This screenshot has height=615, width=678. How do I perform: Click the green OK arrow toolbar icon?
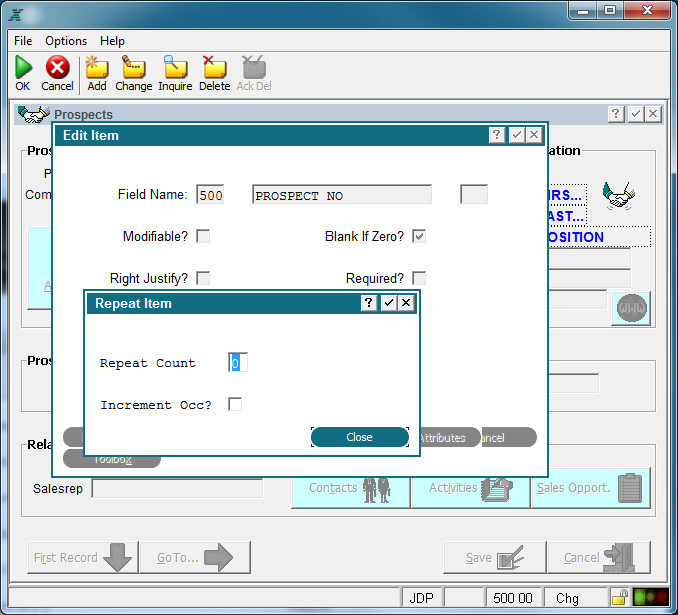tap(23, 67)
